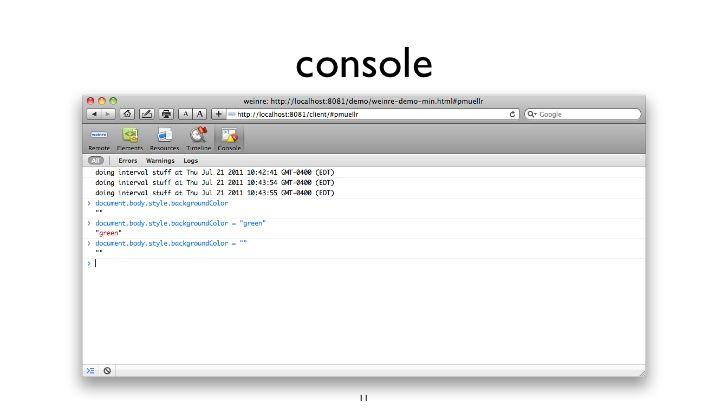The width and height of the screenshot is (728, 410).
Task: Click the plus add-bookmark button
Action: 218,114
